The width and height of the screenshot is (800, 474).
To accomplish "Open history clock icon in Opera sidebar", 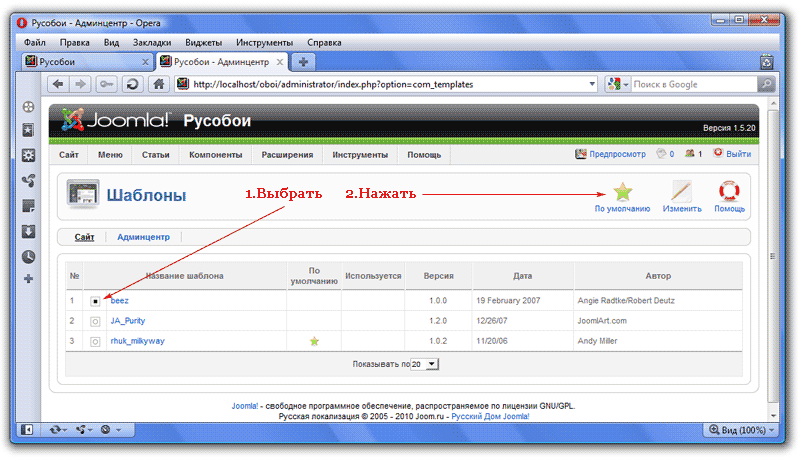I will pos(29,256).
